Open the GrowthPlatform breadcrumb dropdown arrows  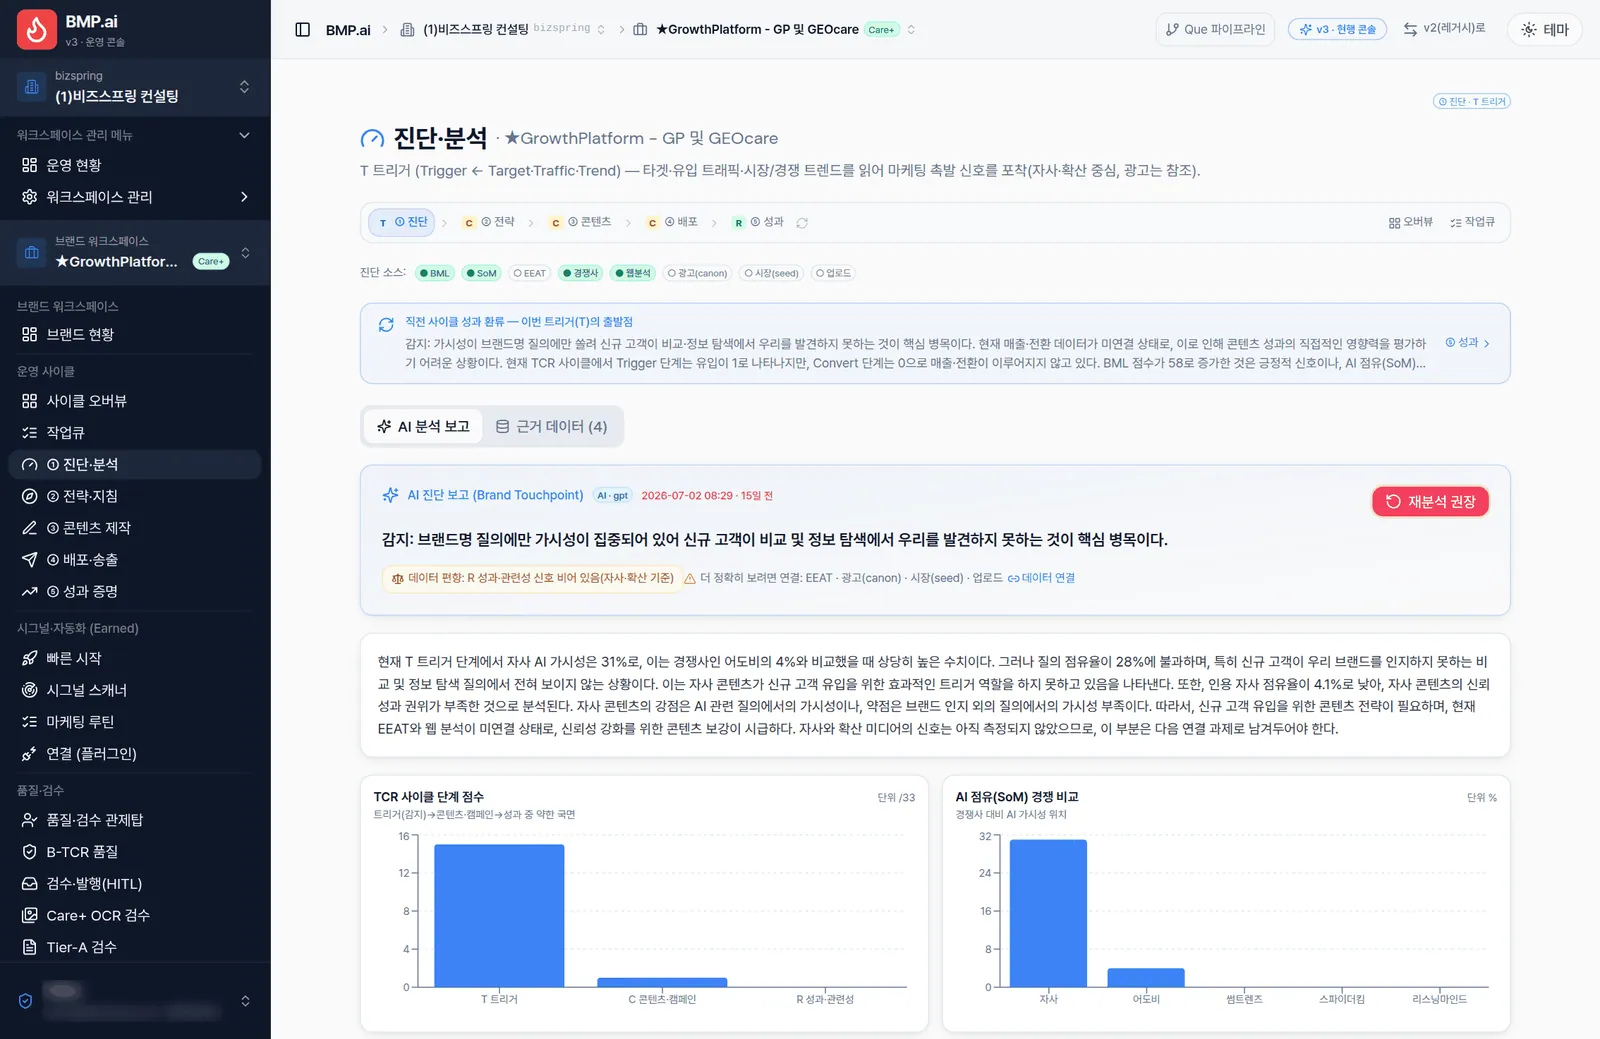[x=911, y=30]
